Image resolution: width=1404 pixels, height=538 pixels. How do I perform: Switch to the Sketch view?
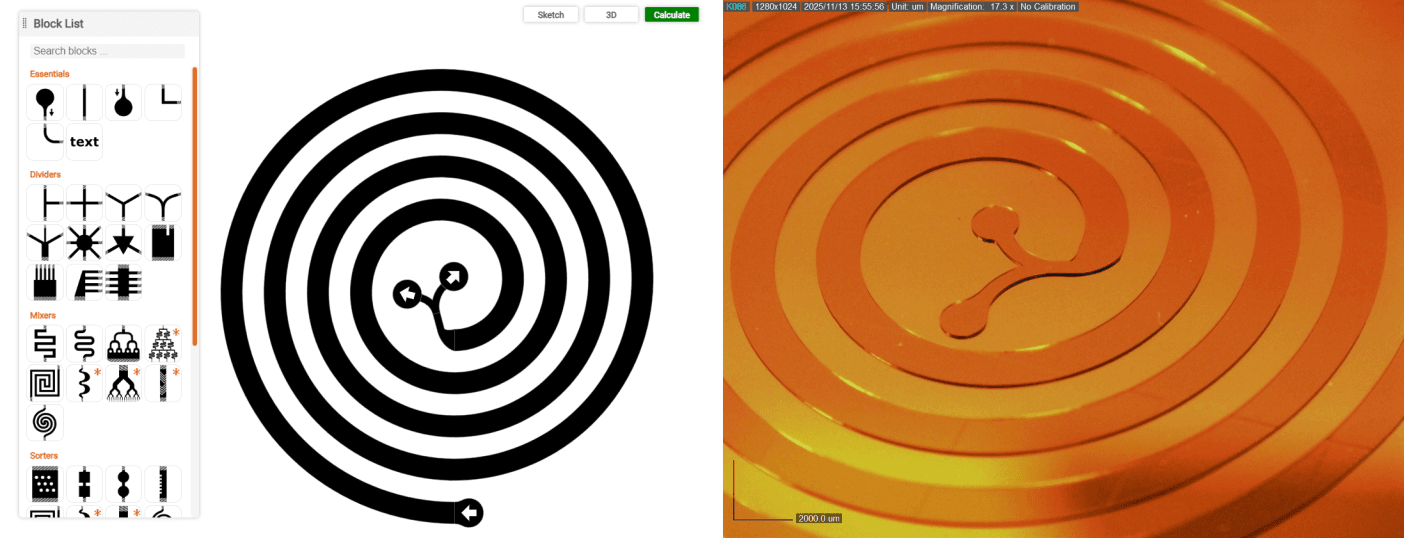tap(551, 15)
